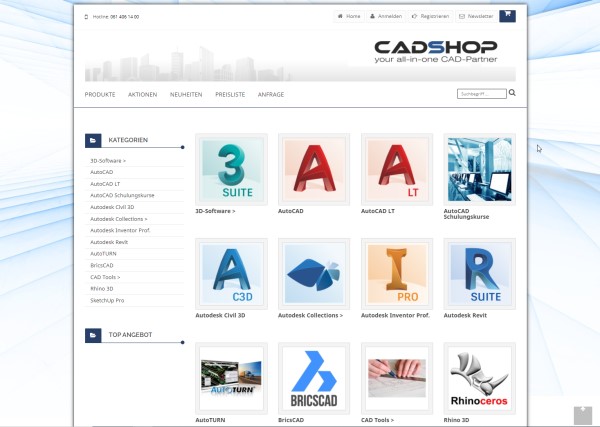Open the Autodesk Civil 3D thumbnail
The height and width of the screenshot is (427, 600).
[231, 274]
